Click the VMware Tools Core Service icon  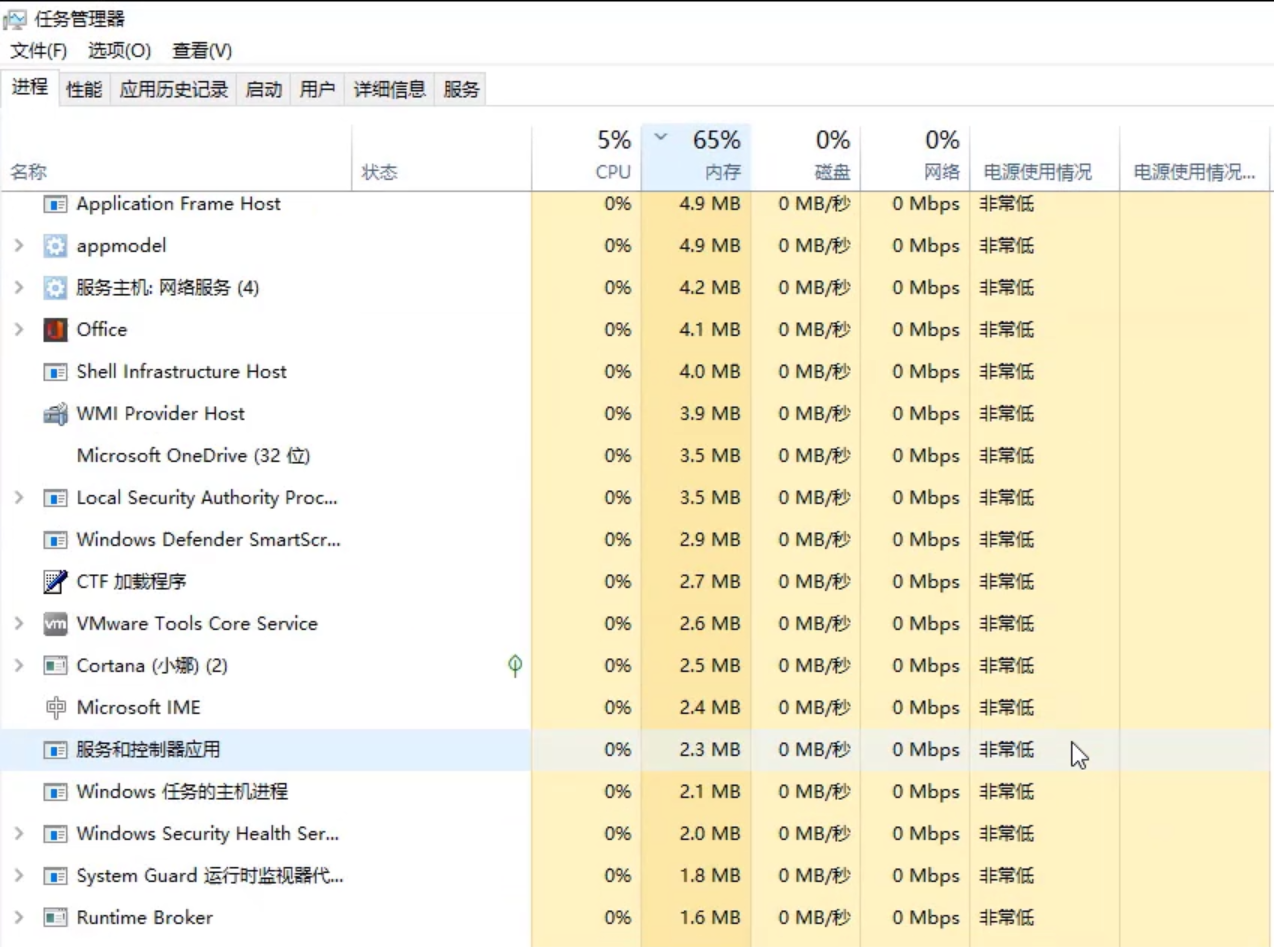point(55,623)
